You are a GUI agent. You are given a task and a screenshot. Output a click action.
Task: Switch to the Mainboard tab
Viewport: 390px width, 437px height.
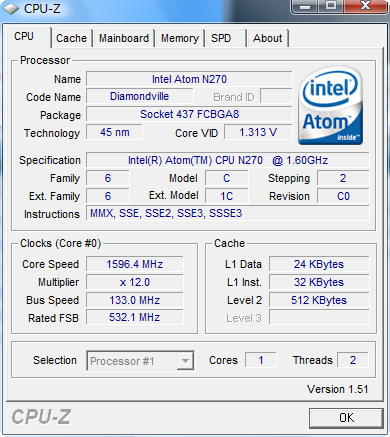click(124, 38)
